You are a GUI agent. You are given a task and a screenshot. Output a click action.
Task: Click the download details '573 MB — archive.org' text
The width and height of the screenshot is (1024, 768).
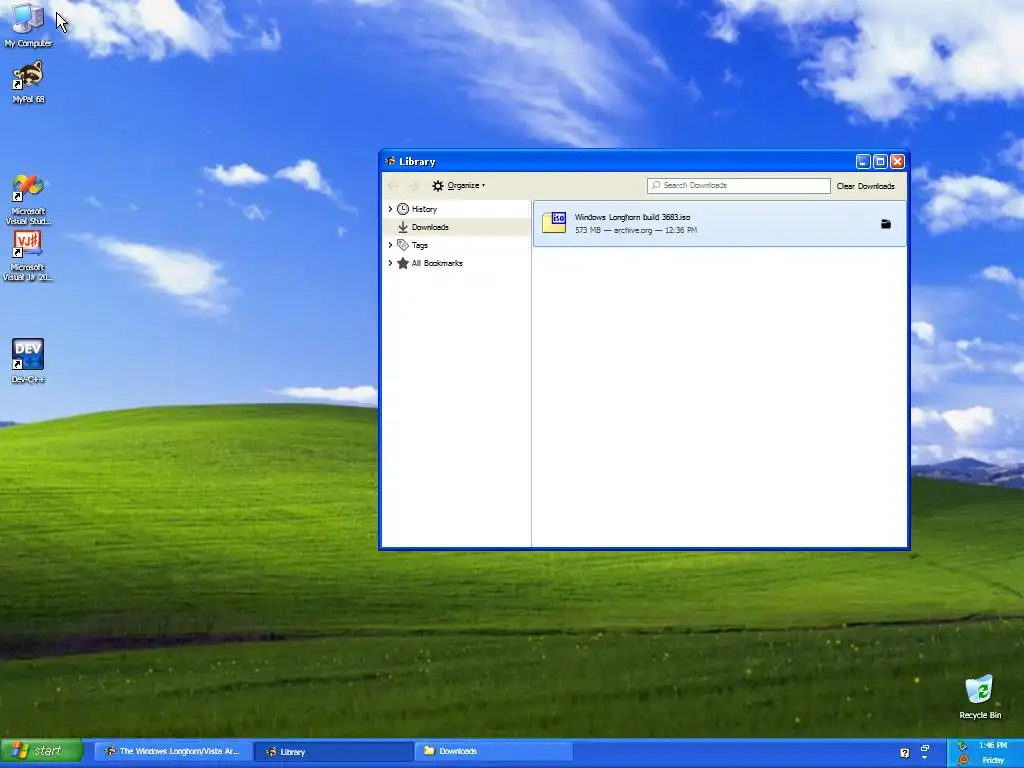635,230
